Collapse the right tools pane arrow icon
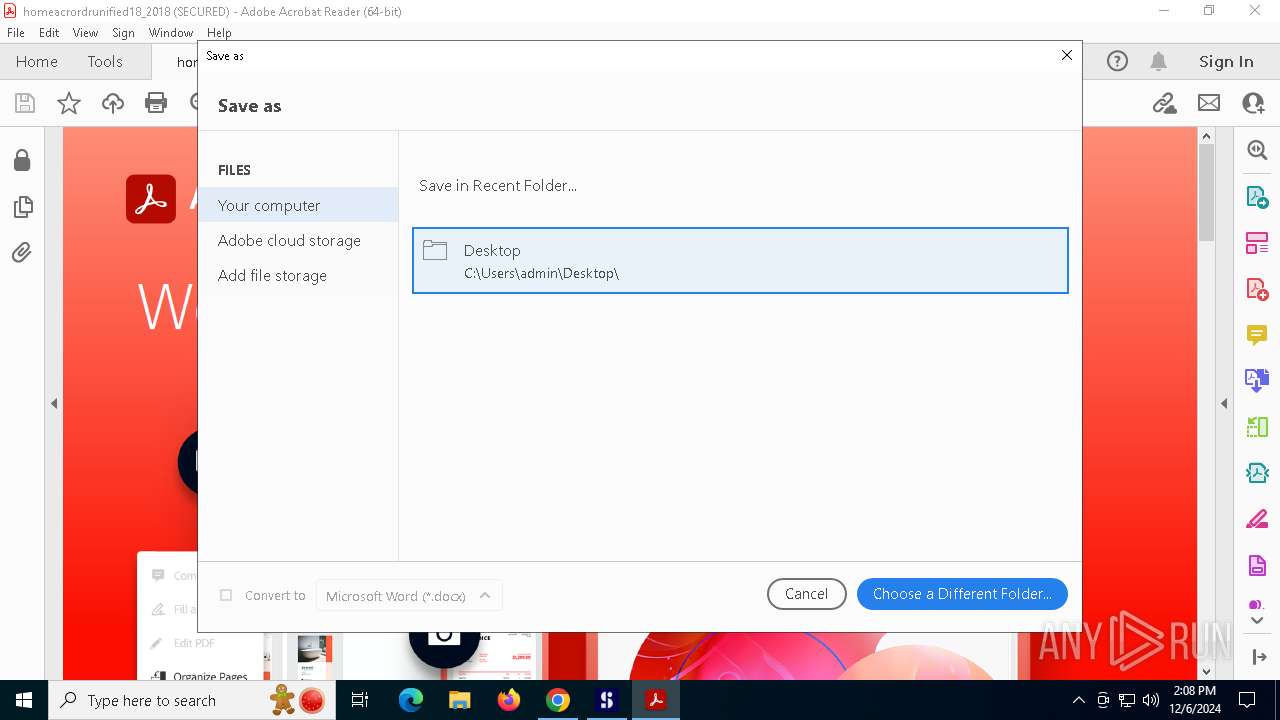 [1258, 657]
